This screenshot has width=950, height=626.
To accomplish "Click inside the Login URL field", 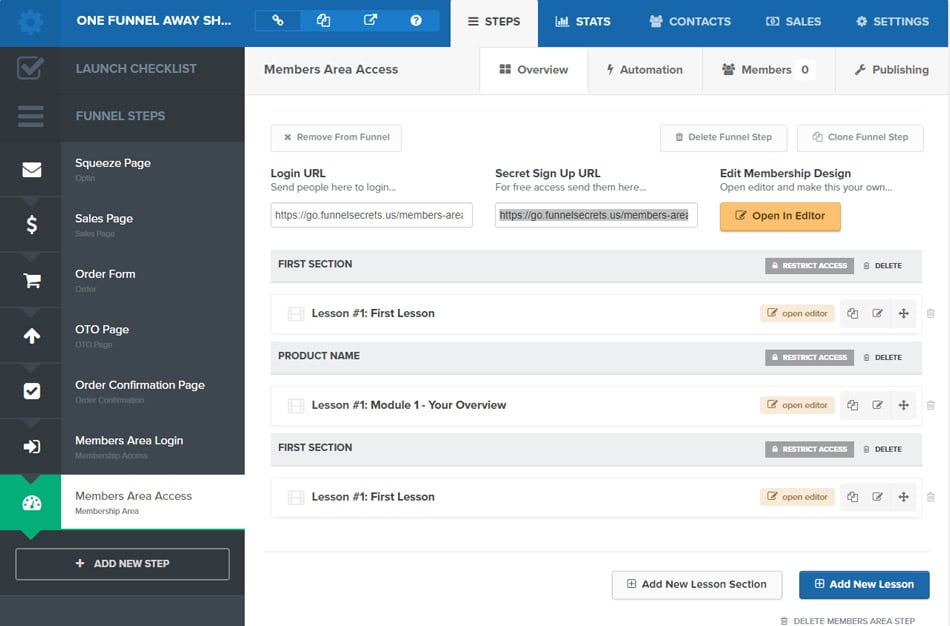I will pos(371,215).
